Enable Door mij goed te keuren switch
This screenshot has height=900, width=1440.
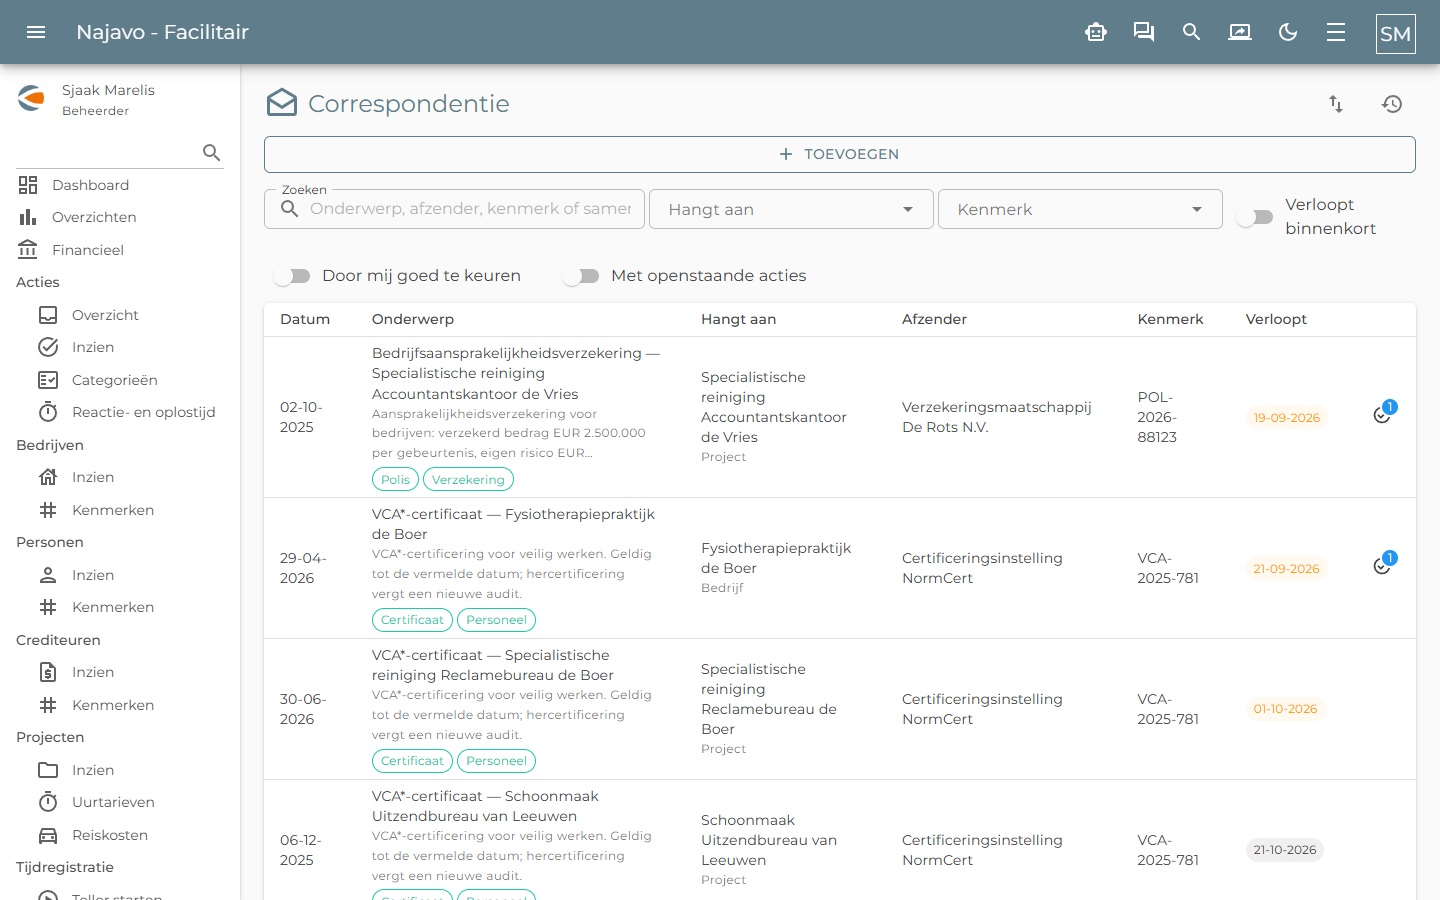tap(292, 276)
